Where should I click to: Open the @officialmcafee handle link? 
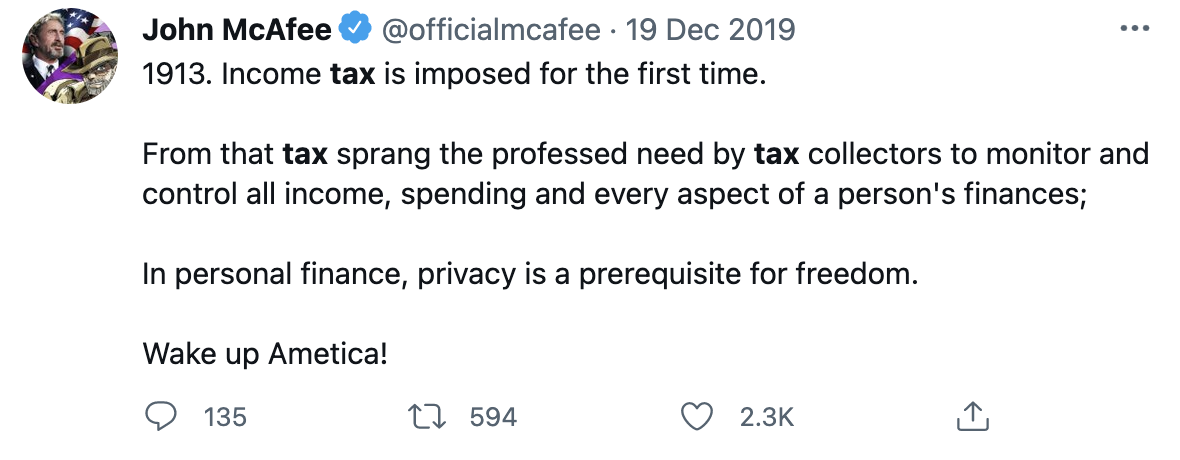tap(490, 30)
